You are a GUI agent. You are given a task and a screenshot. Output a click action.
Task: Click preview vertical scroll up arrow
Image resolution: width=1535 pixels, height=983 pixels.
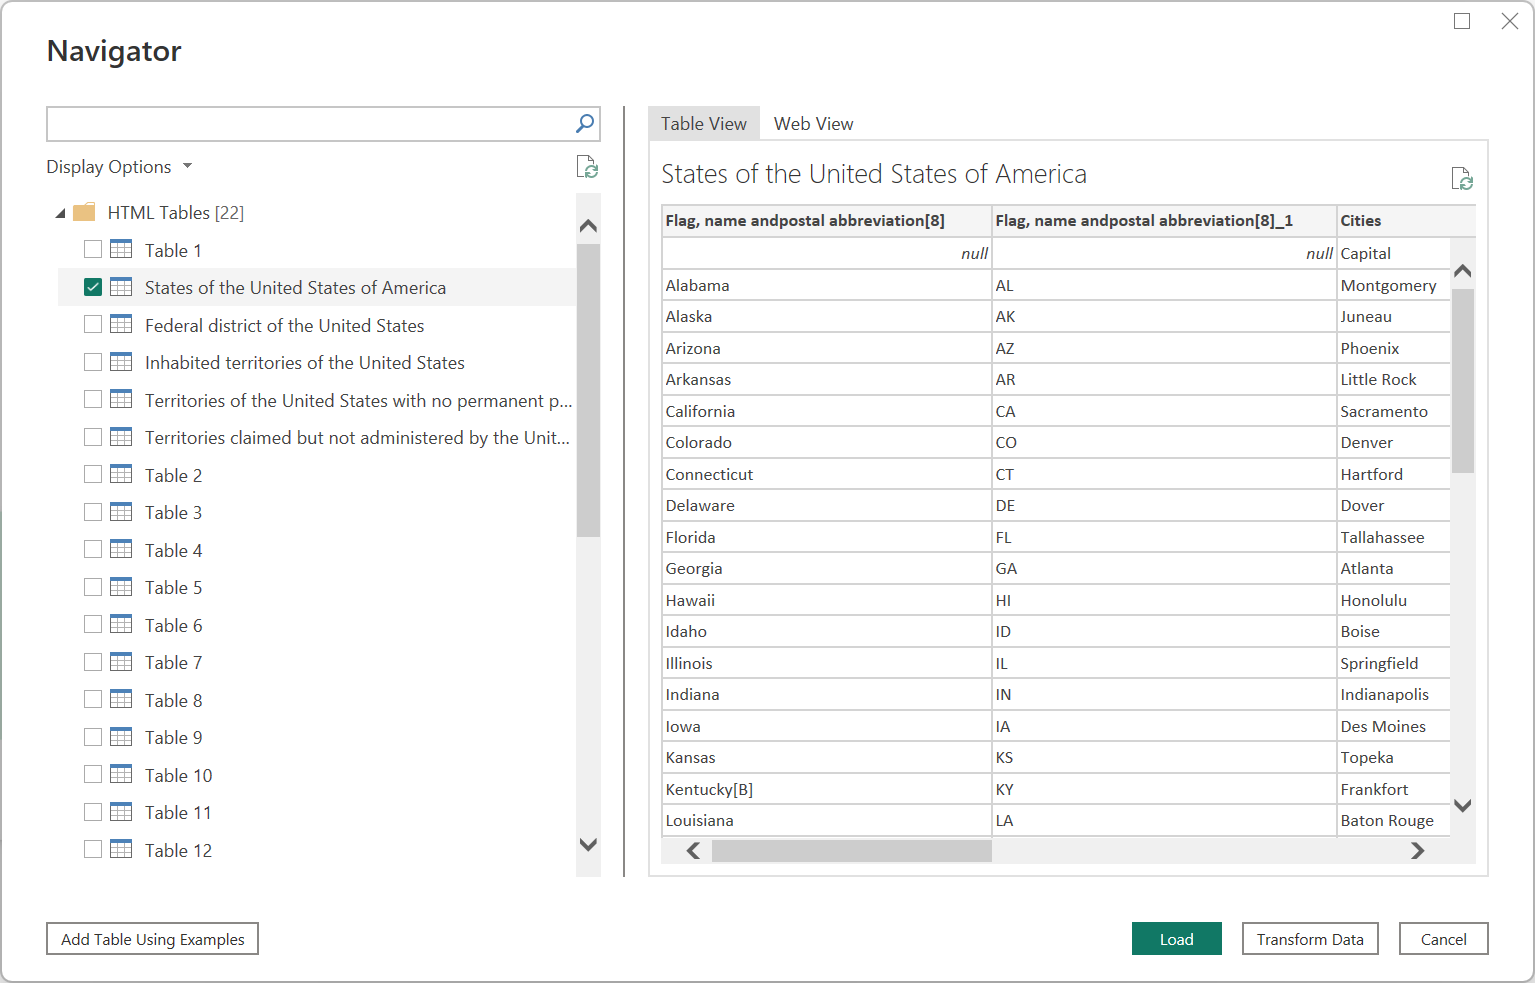click(1462, 271)
